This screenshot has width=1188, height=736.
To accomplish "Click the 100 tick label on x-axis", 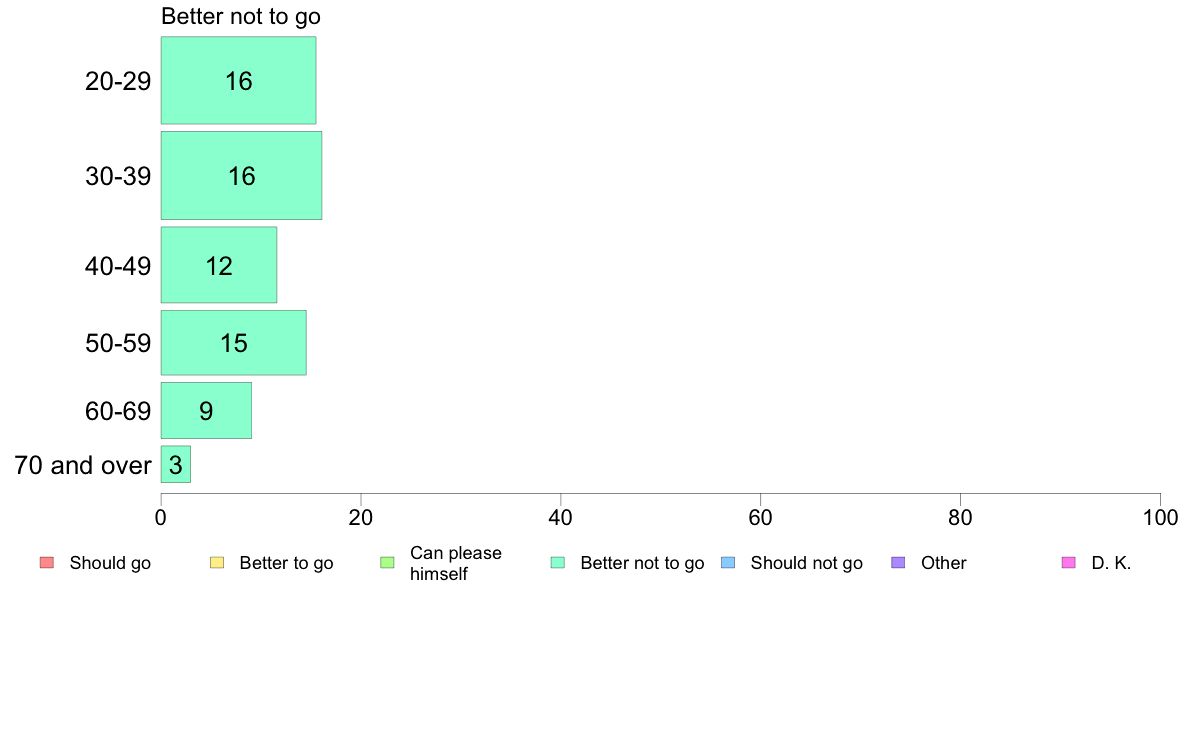I will point(1160,518).
